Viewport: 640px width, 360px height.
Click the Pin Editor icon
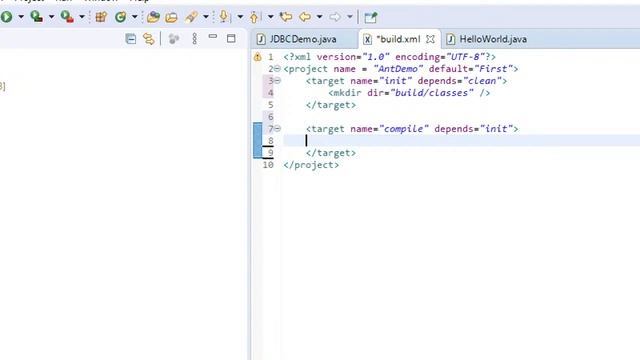pos(370,18)
